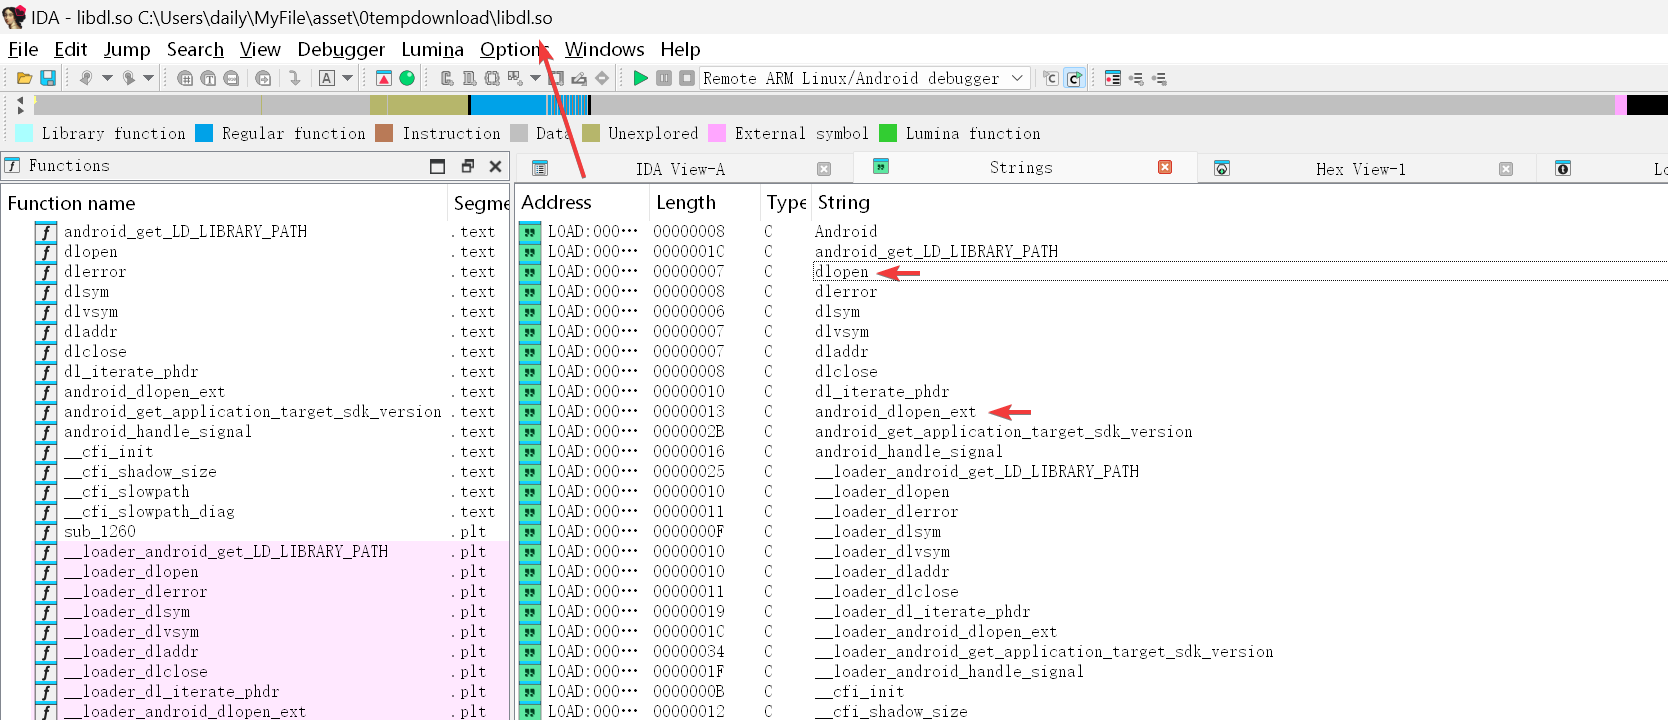Viewport: 1668px width, 720px height.
Task: Open the Debugger menu
Action: coord(340,49)
